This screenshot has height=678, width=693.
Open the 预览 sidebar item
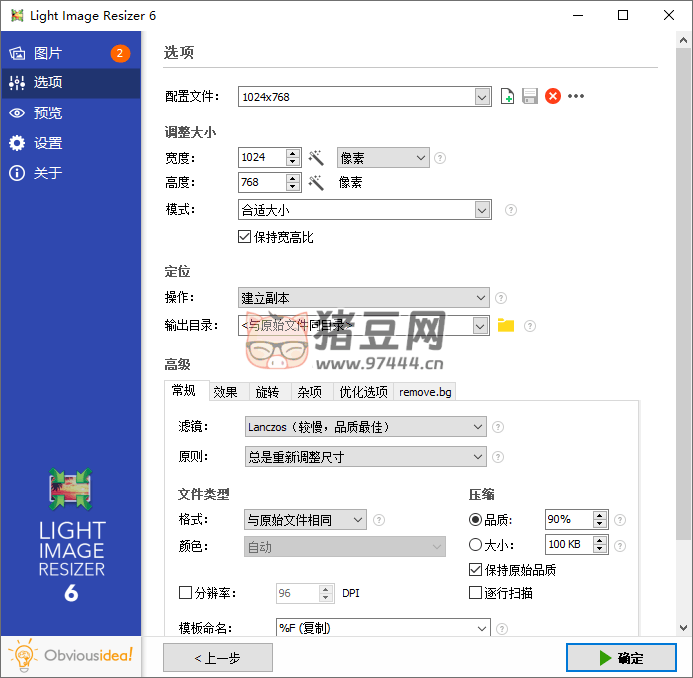(48, 113)
